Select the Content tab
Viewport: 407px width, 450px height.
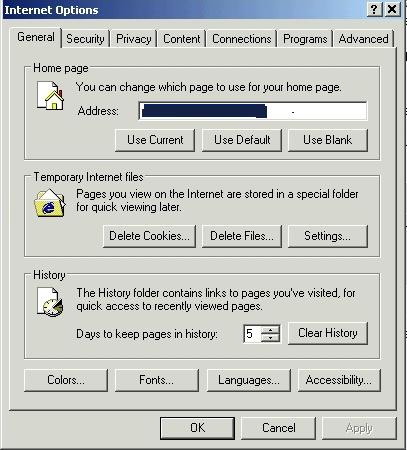pos(182,39)
